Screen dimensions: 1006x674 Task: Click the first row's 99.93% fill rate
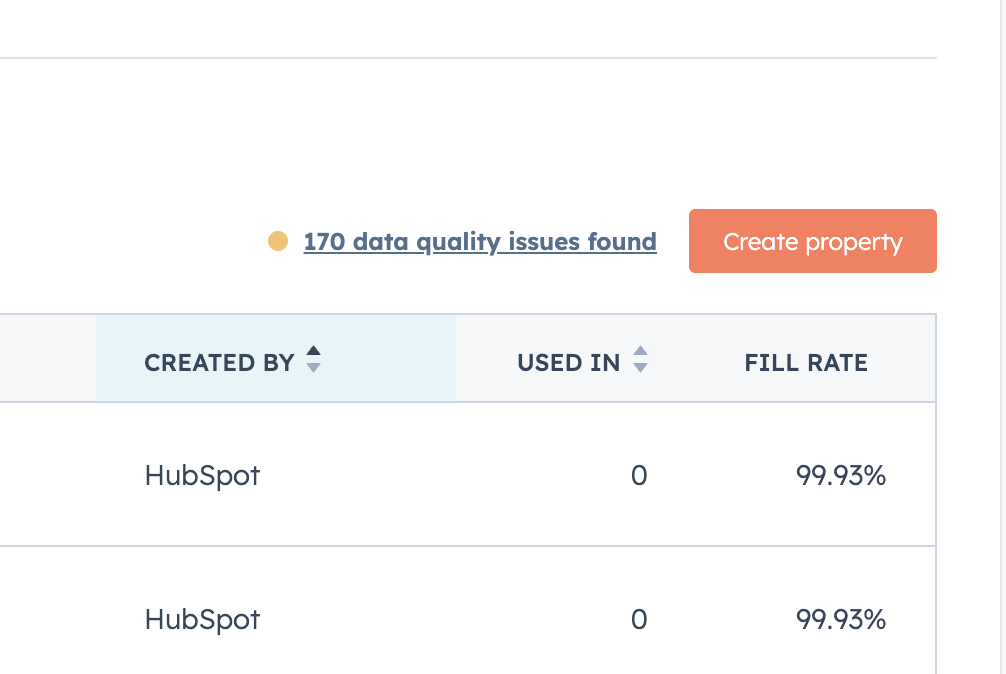click(x=840, y=475)
